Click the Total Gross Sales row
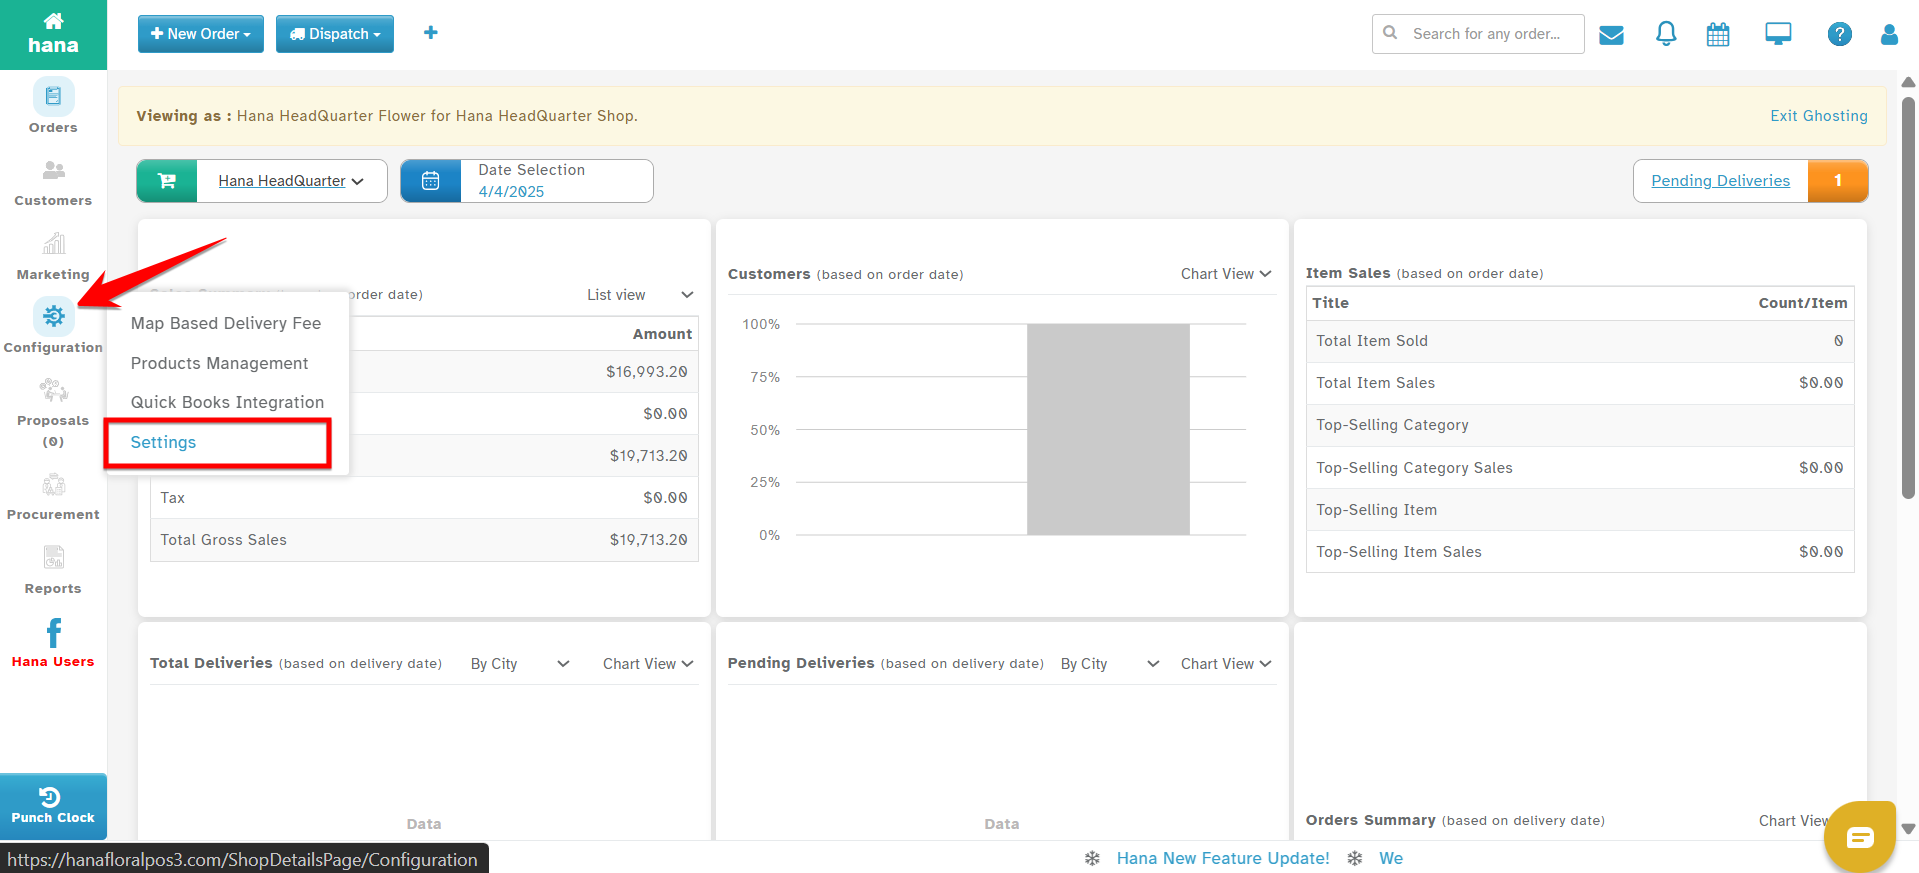1919x873 pixels. tap(424, 540)
